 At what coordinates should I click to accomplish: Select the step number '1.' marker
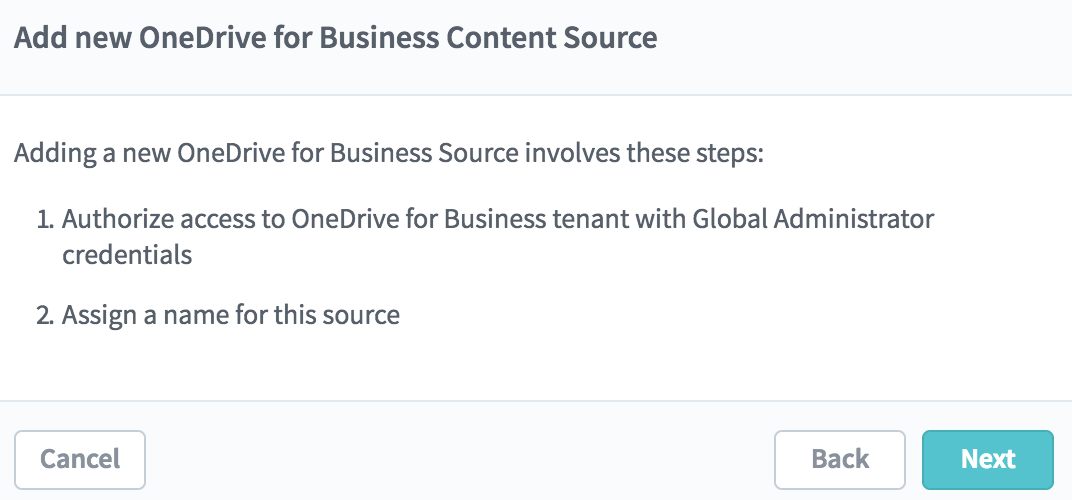tap(46, 219)
